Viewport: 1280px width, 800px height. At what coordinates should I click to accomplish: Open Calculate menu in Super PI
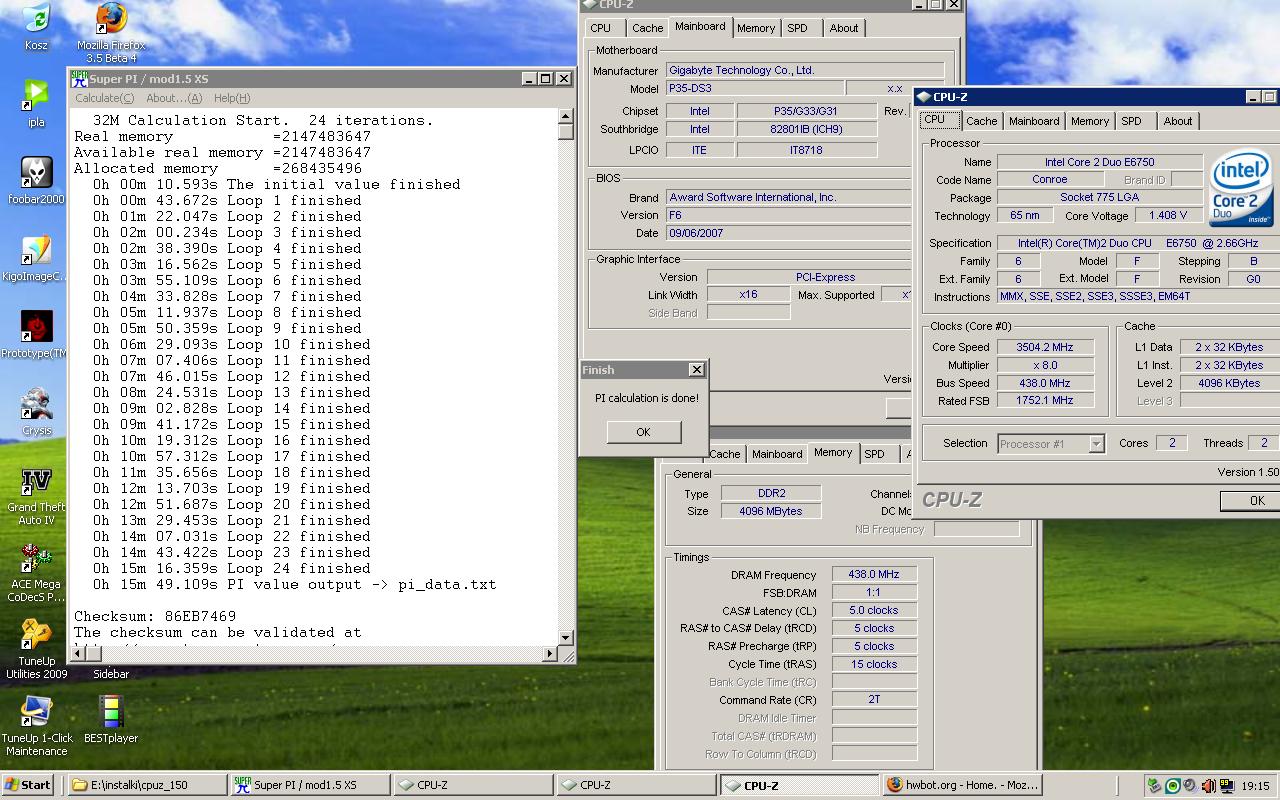105,98
